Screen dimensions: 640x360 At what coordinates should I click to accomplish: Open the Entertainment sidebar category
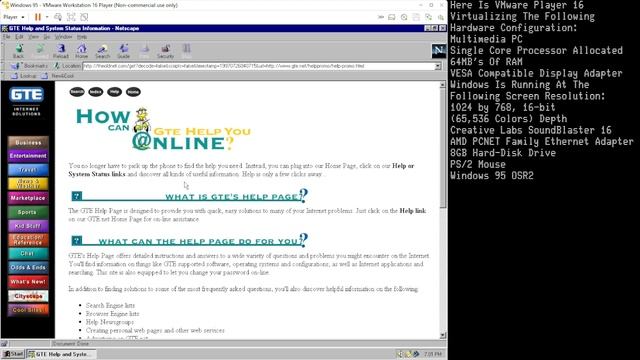tap(28, 156)
